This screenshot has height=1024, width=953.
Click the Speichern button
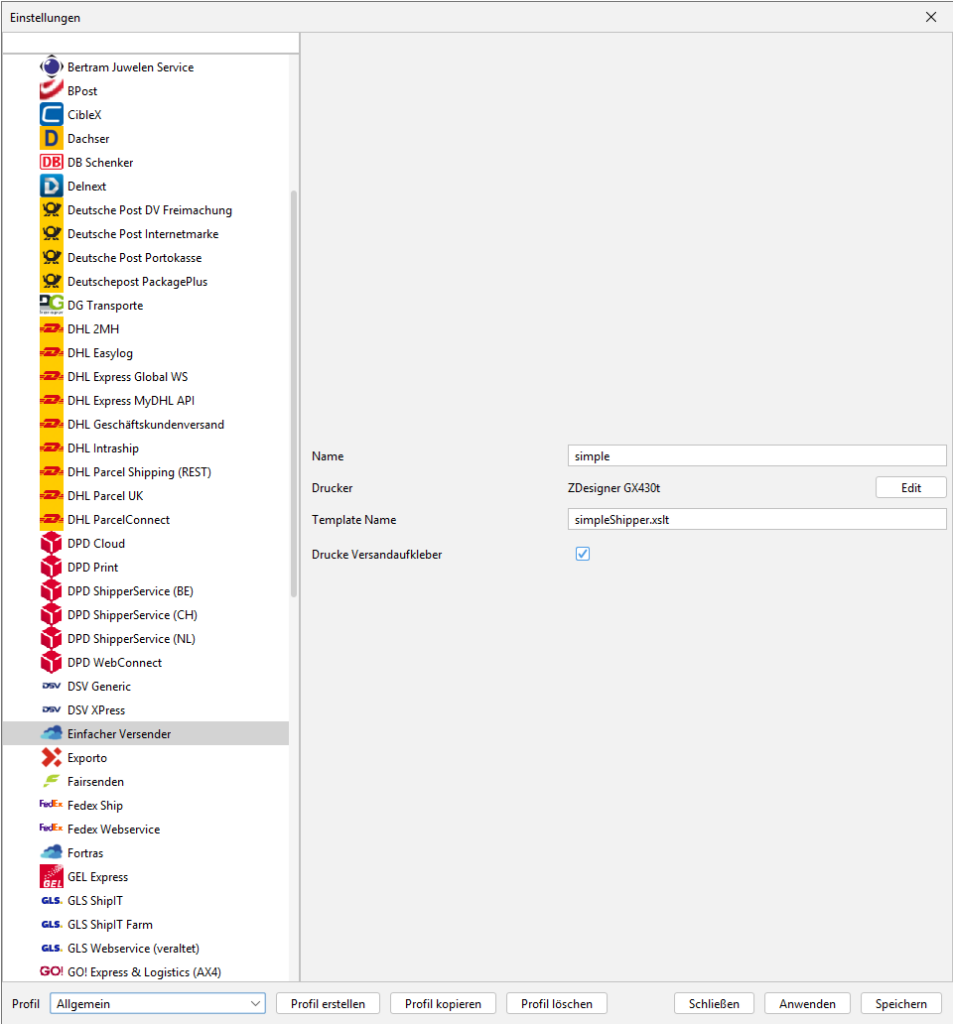901,1004
